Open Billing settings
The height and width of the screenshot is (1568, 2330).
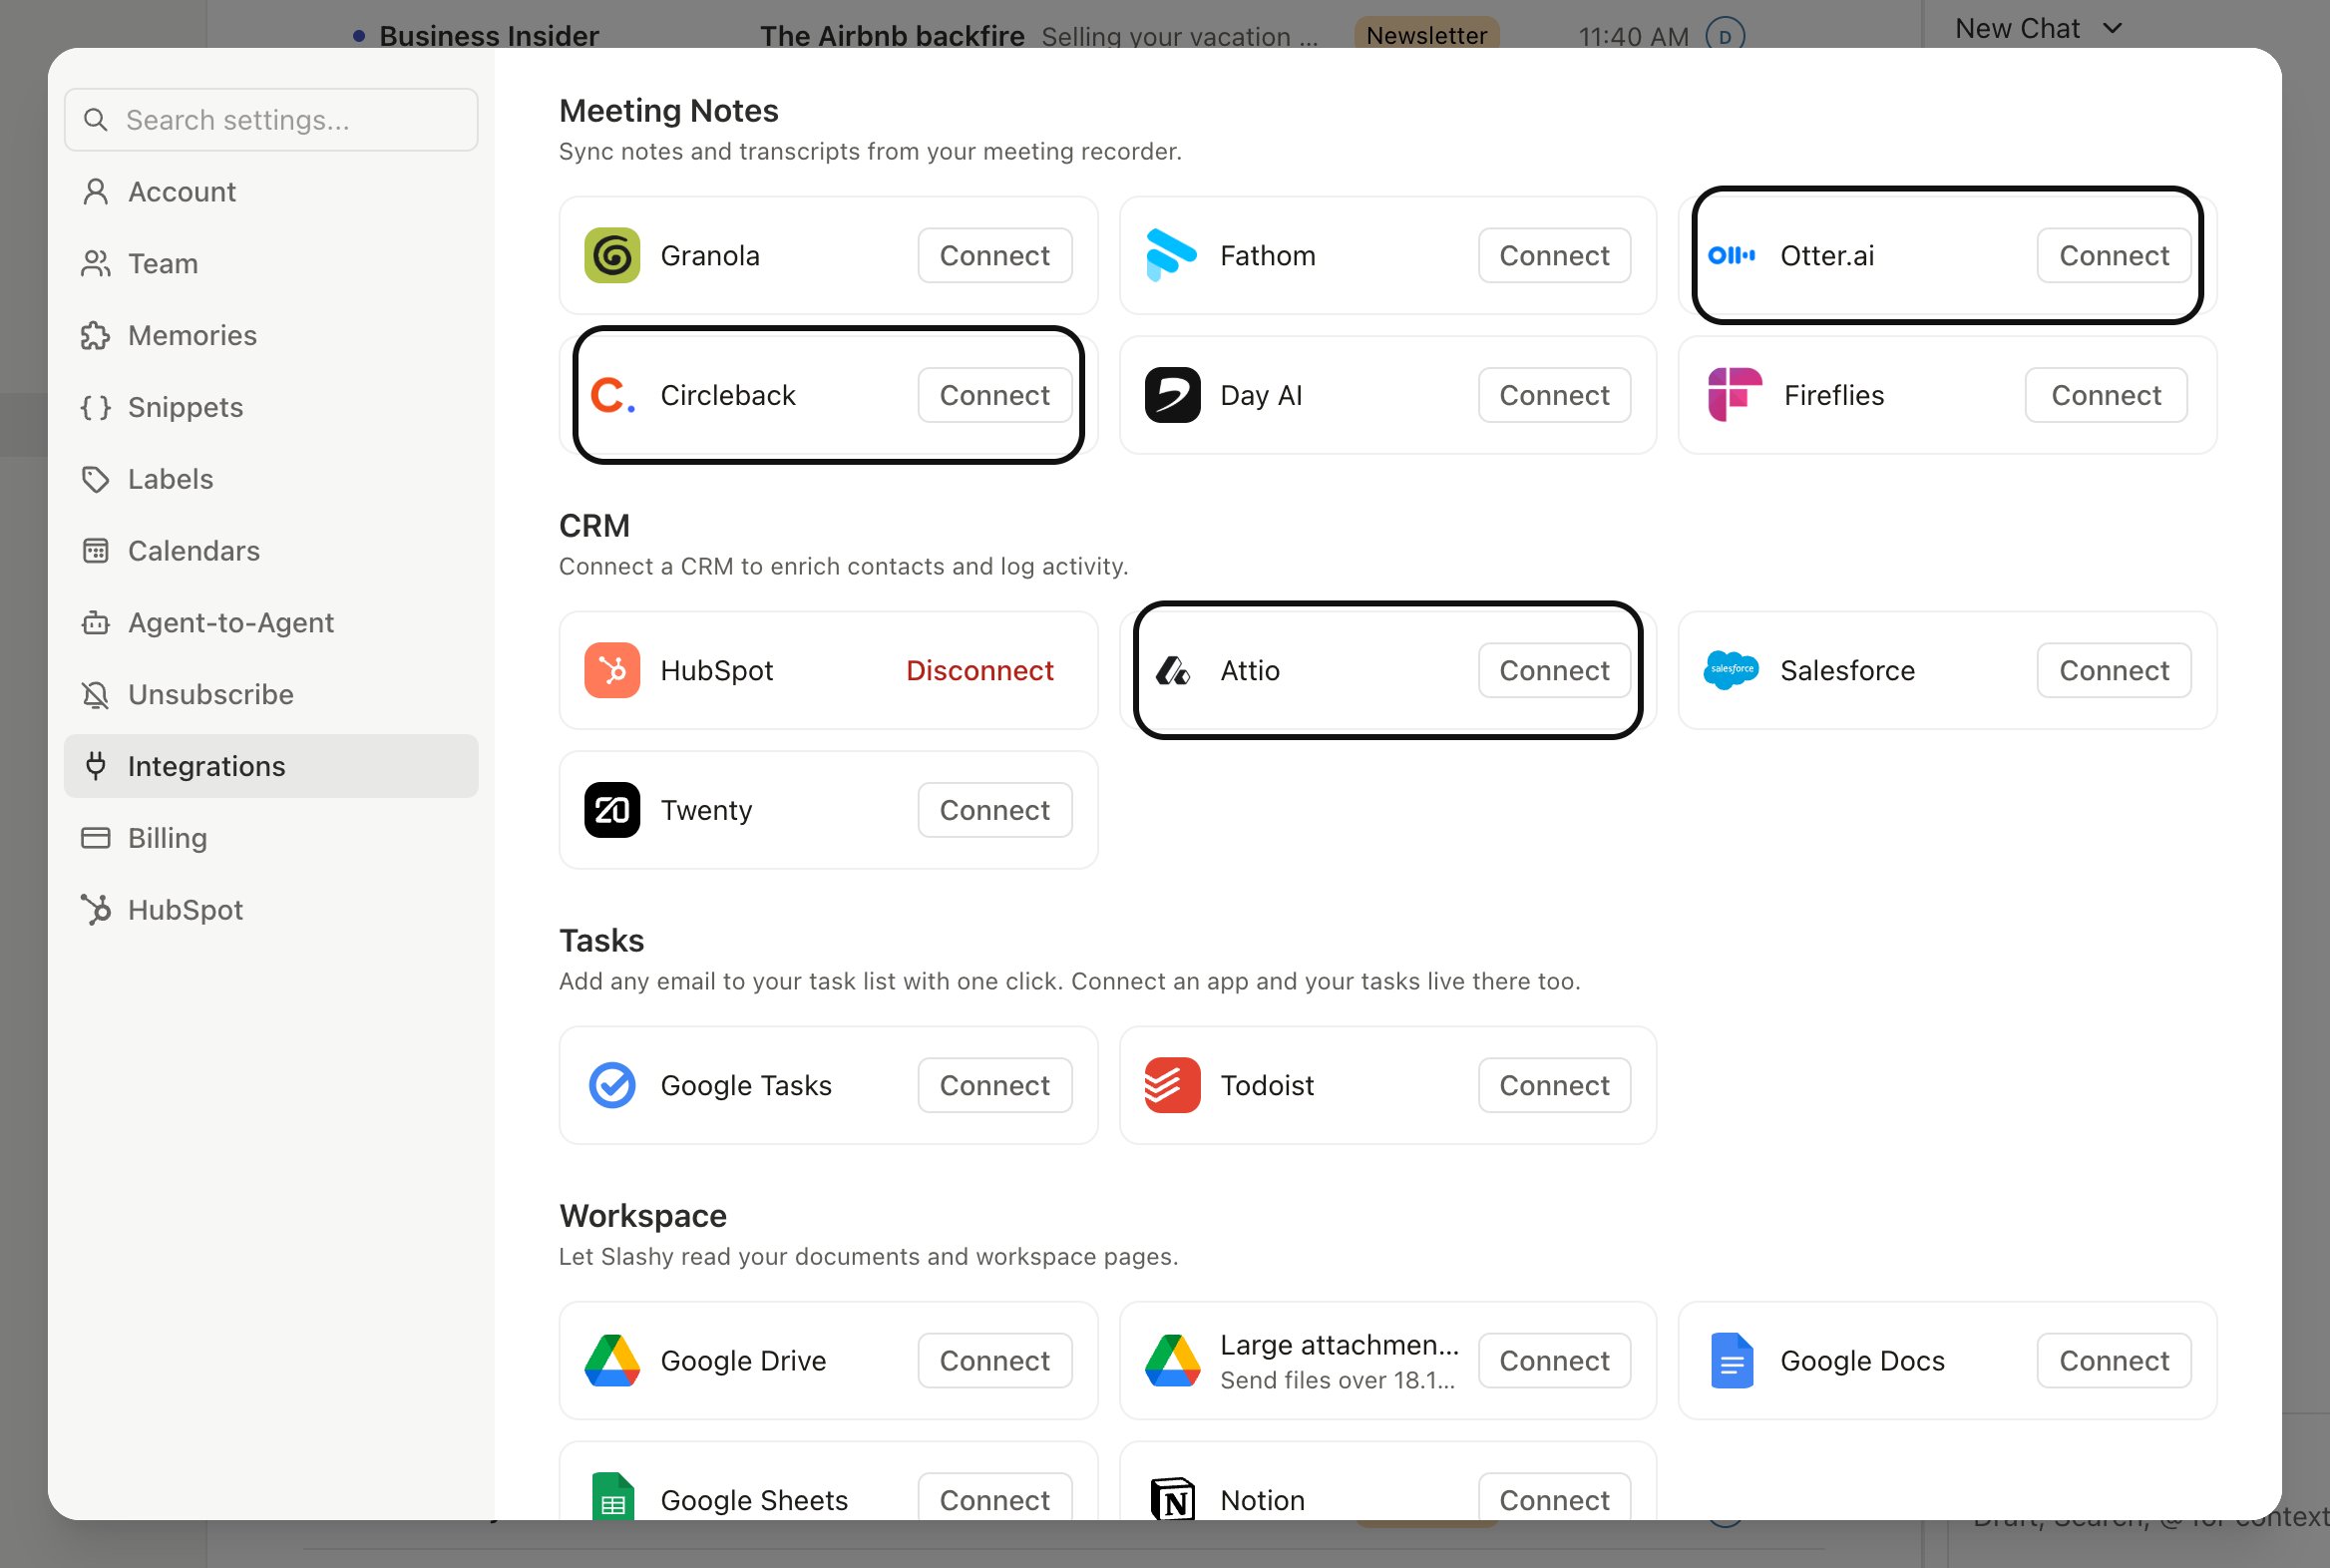point(271,839)
